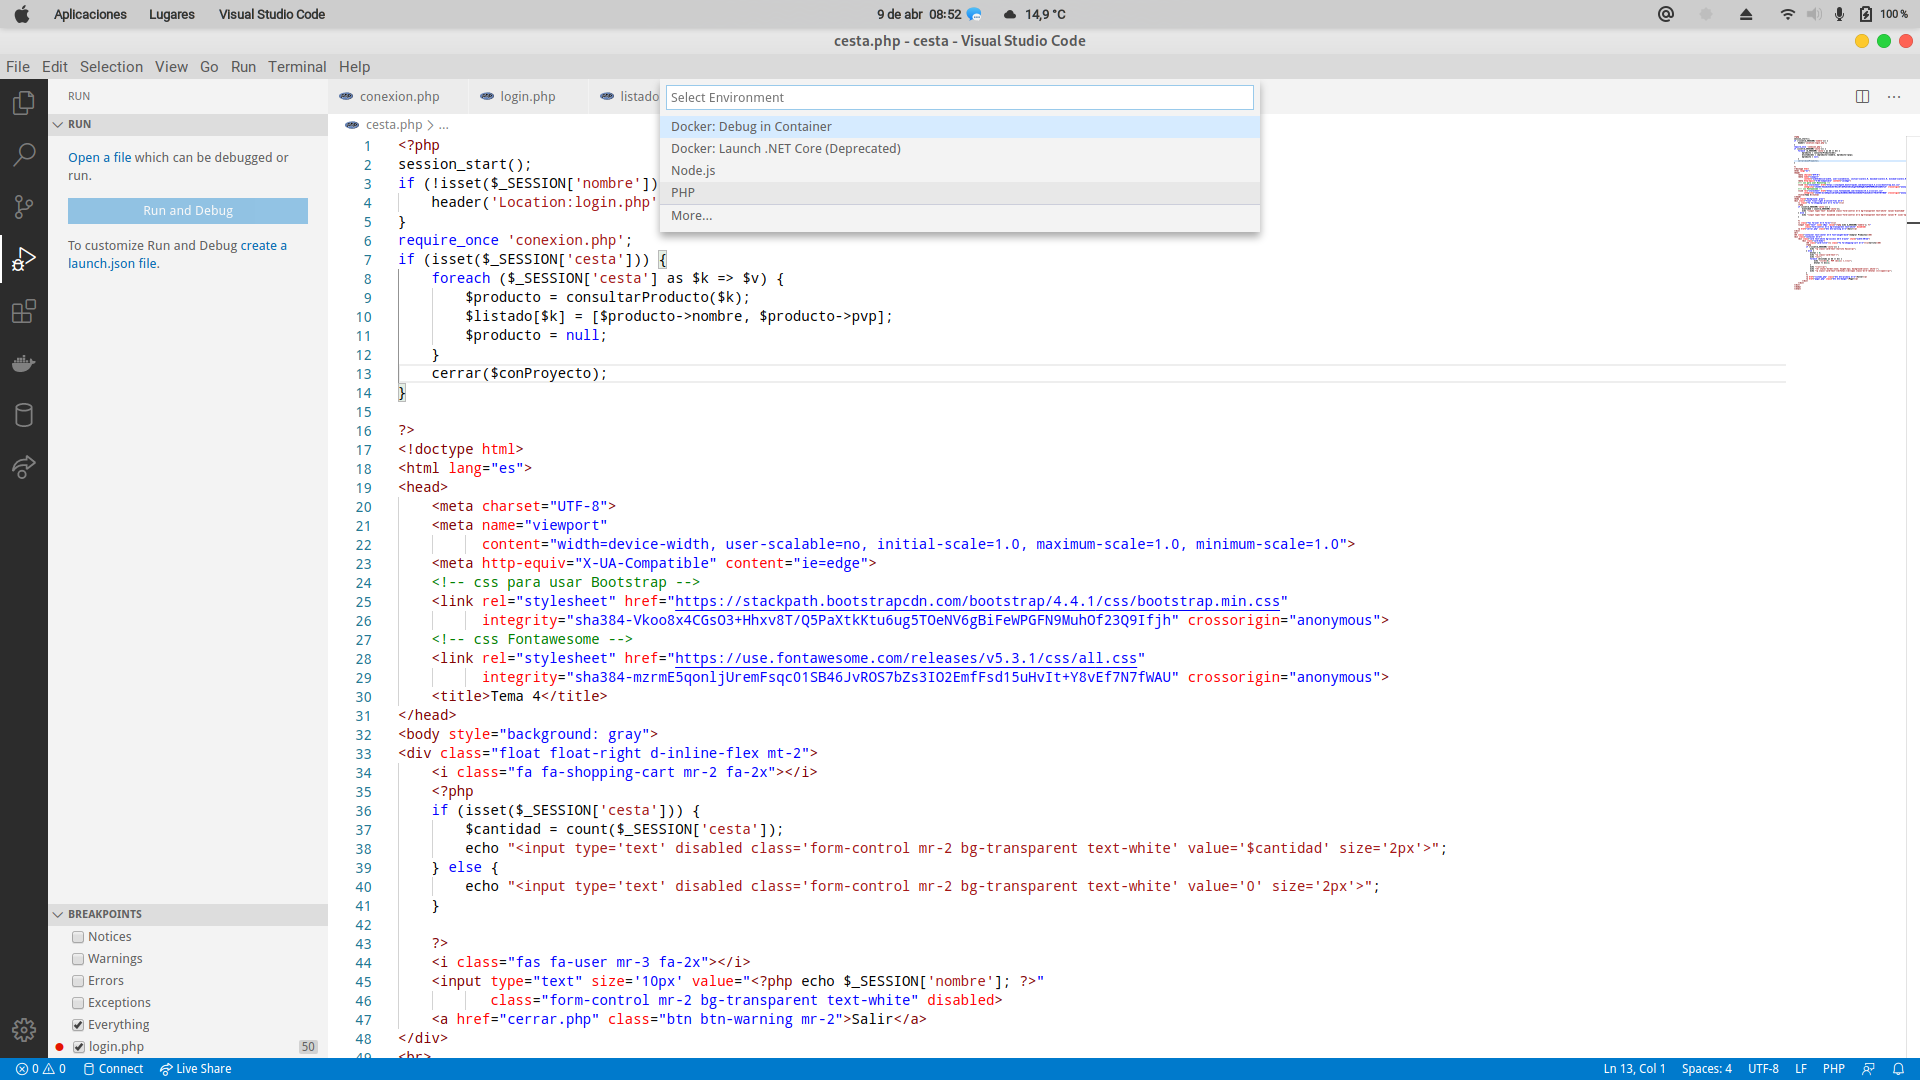Select Docker: Launch .NET Core (Deprecated)

[960, 149]
